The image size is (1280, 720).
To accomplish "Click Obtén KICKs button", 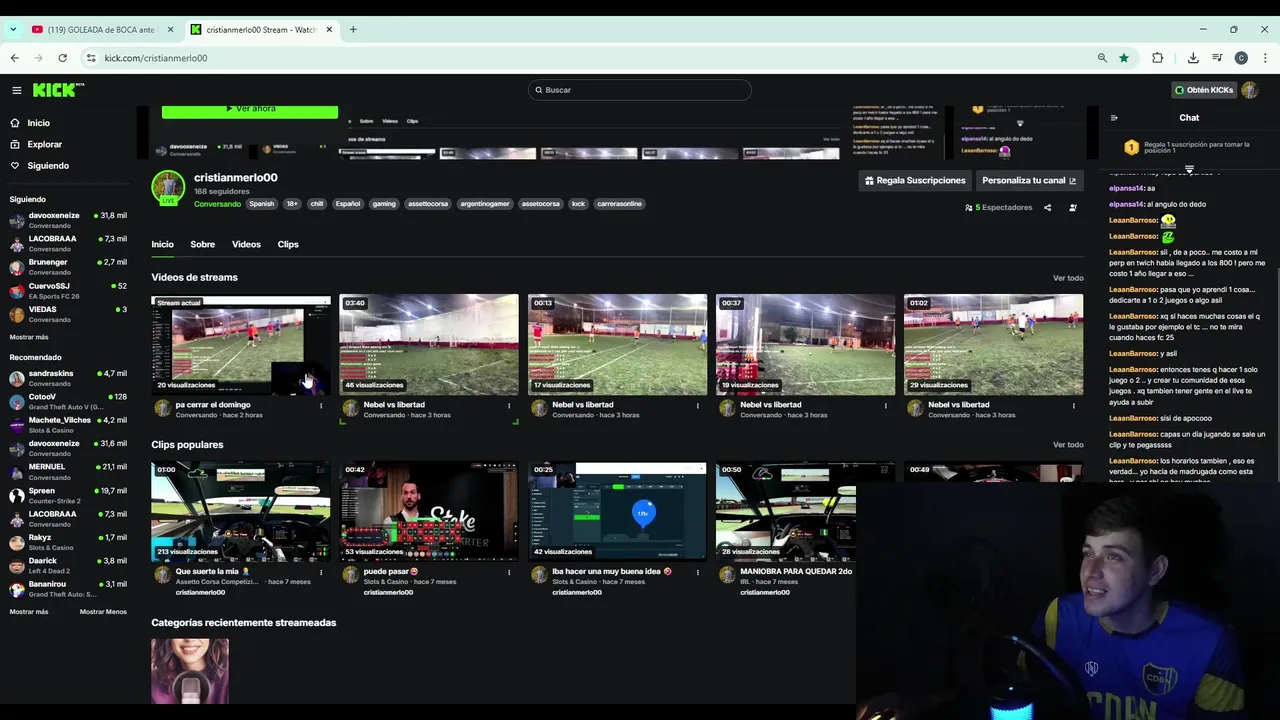I will (1204, 90).
